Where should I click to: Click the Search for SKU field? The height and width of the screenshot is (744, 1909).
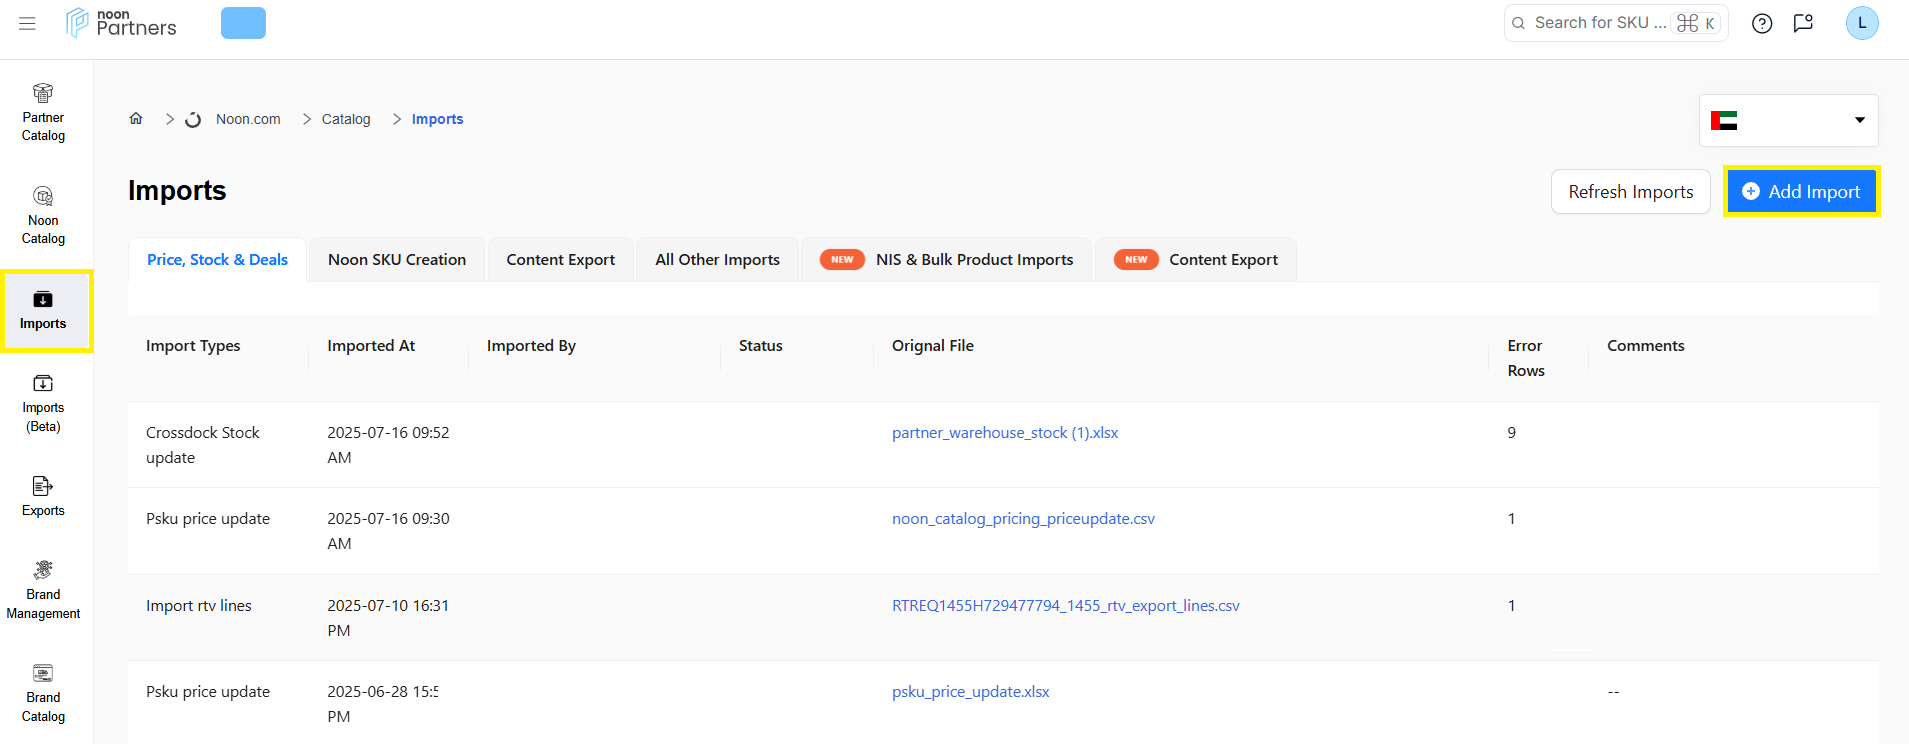click(1616, 23)
